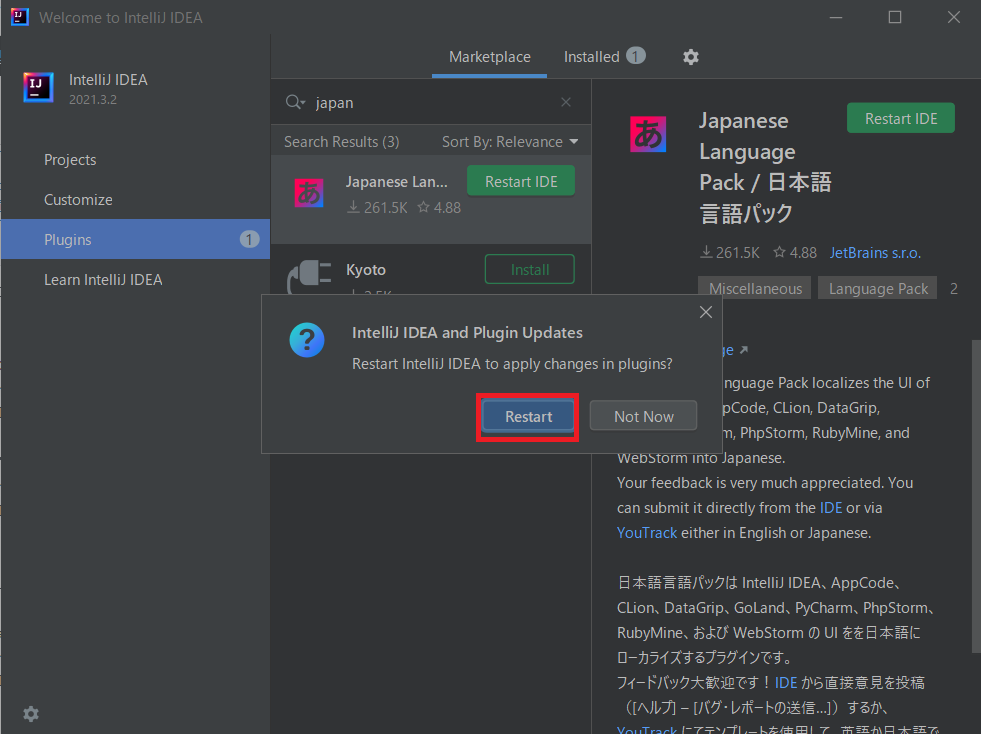
Task: Select the Japanese Language Pack list icon
Action: (309, 193)
